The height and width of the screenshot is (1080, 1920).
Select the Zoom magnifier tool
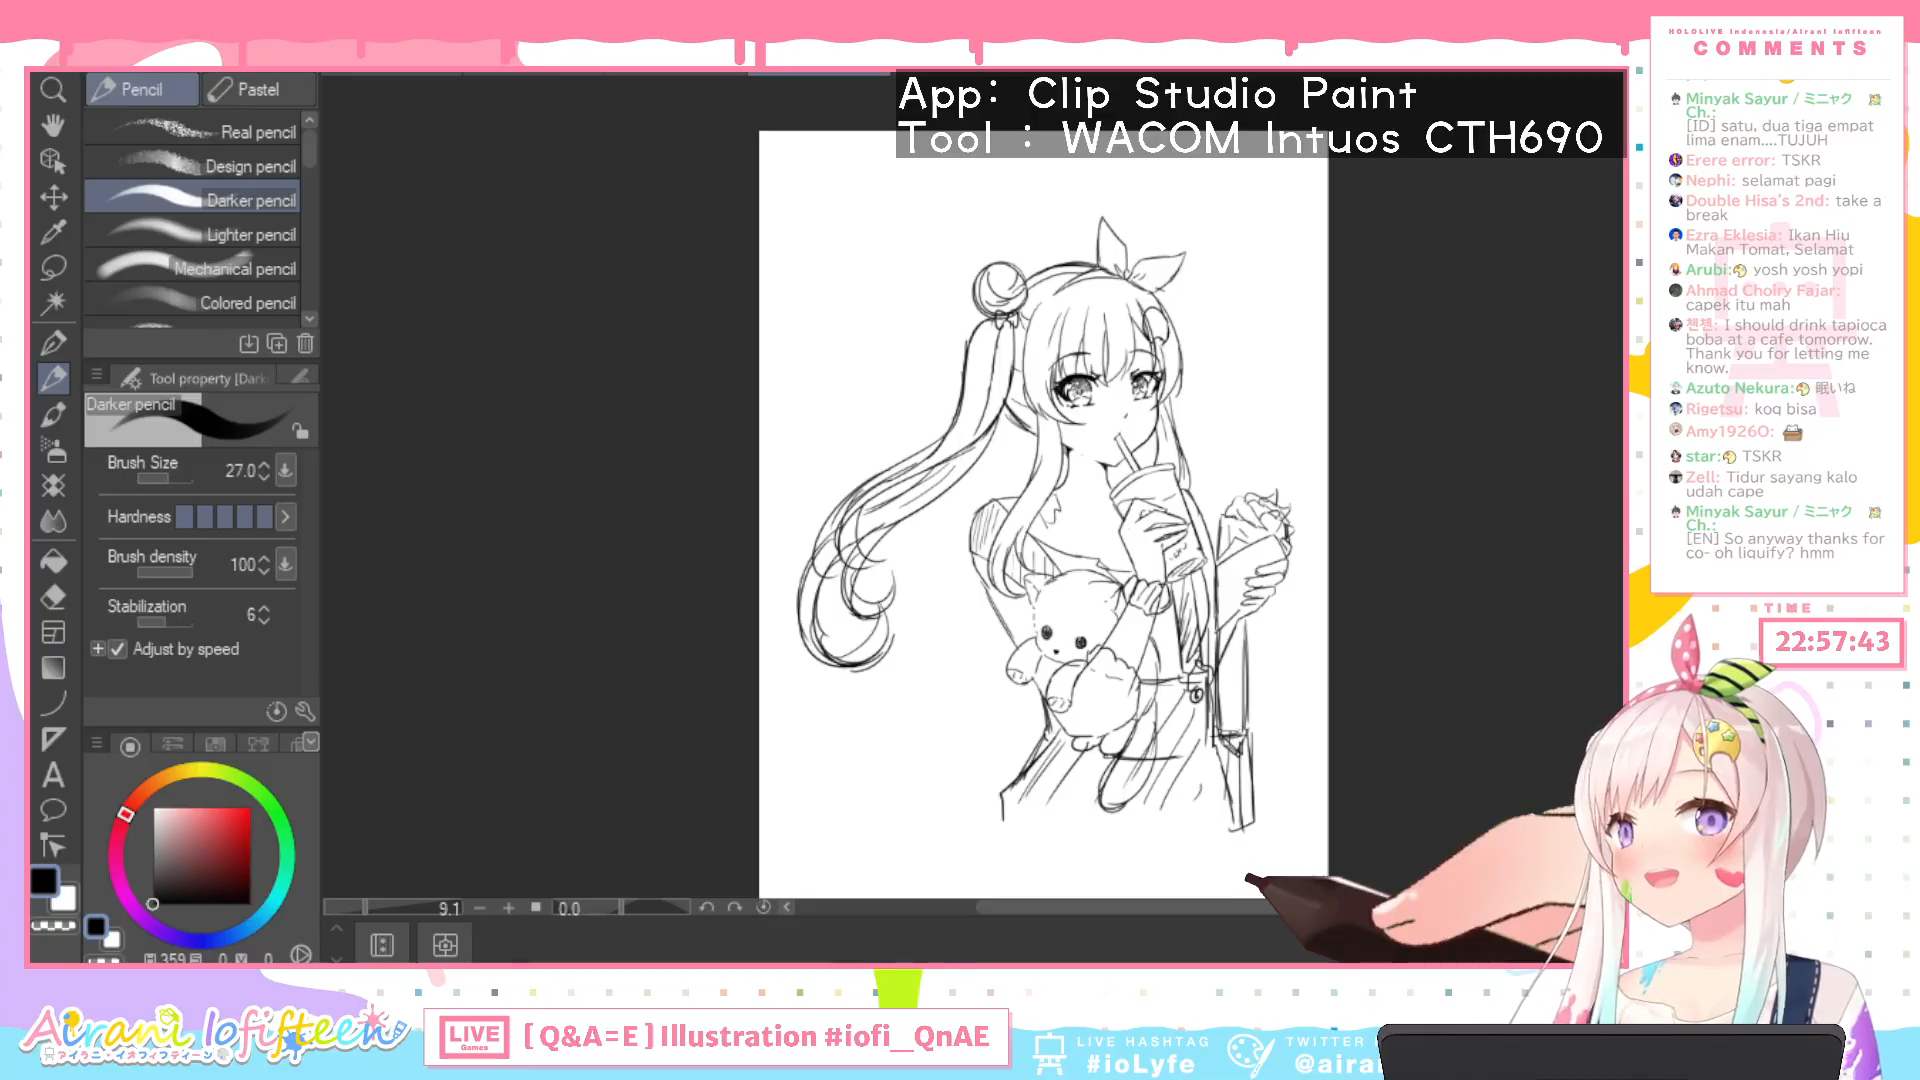coord(53,90)
